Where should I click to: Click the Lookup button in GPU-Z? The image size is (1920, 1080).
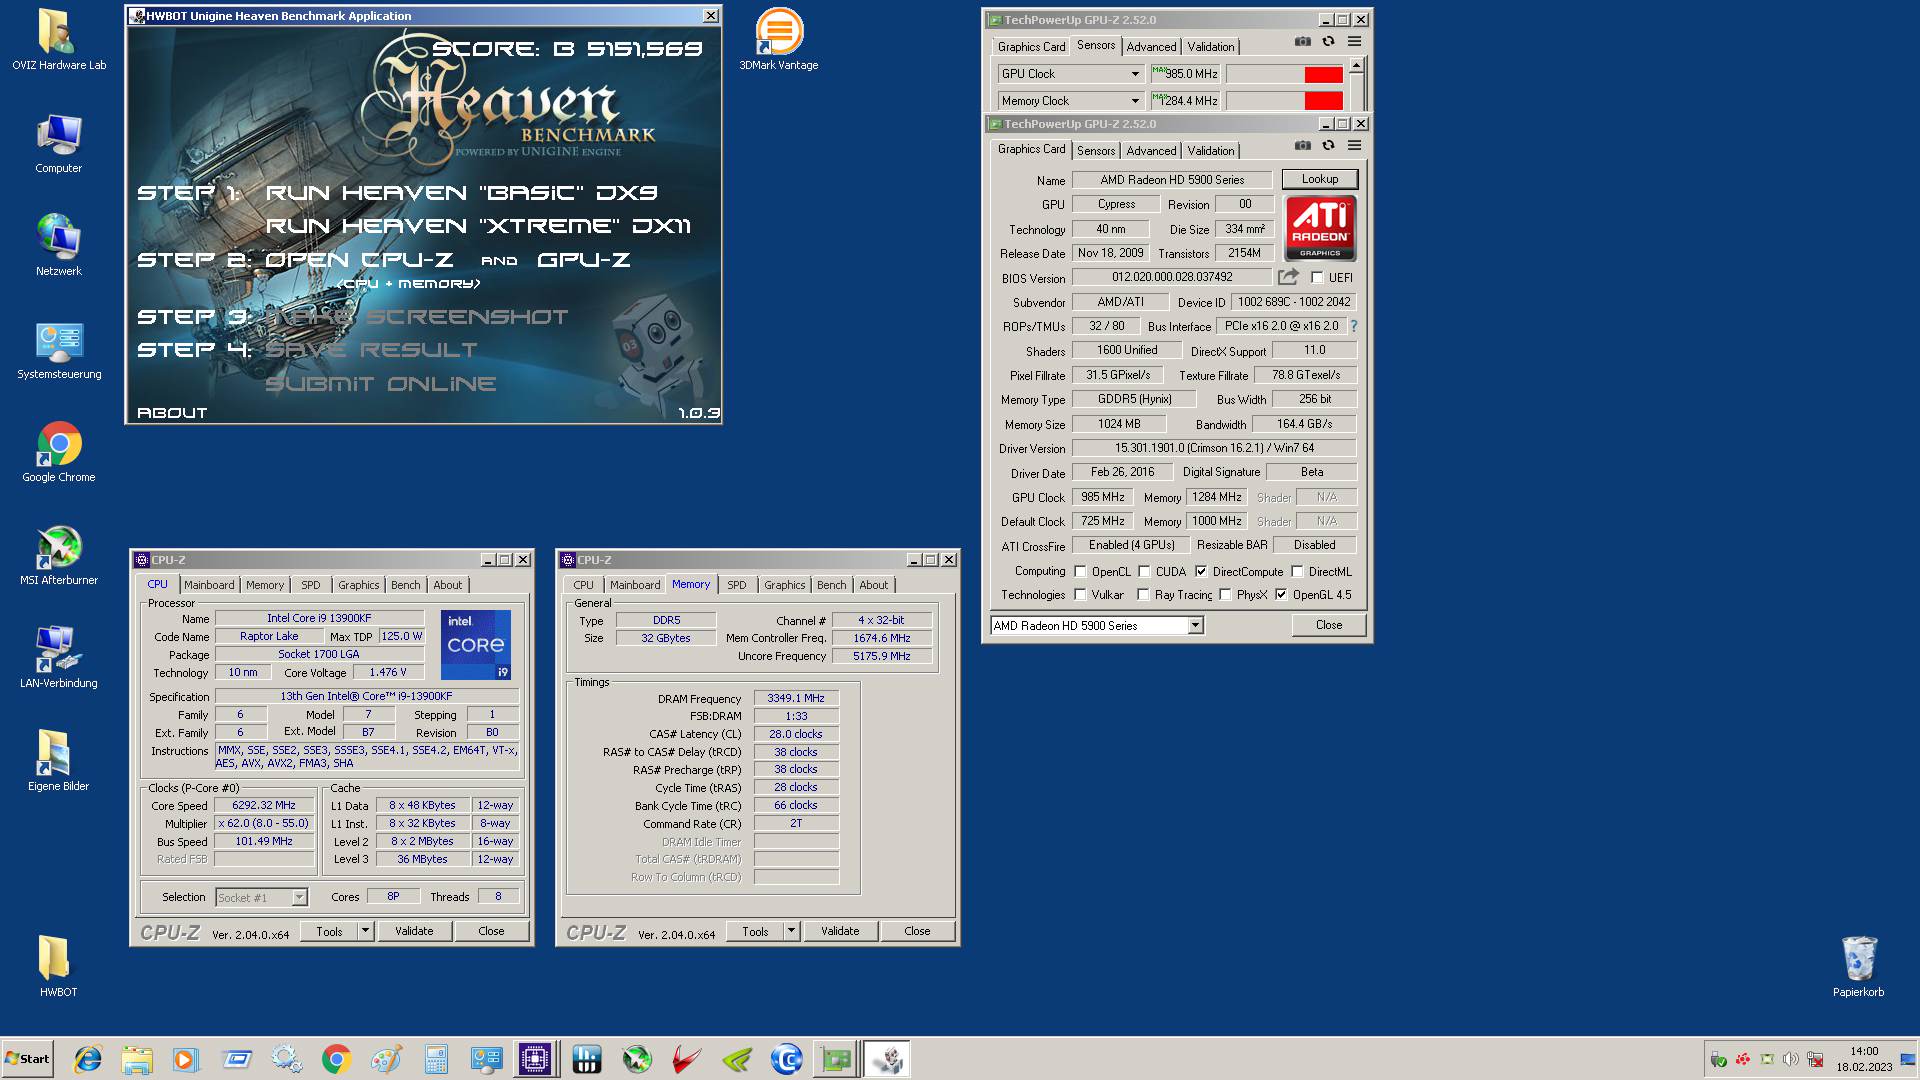1320,179
